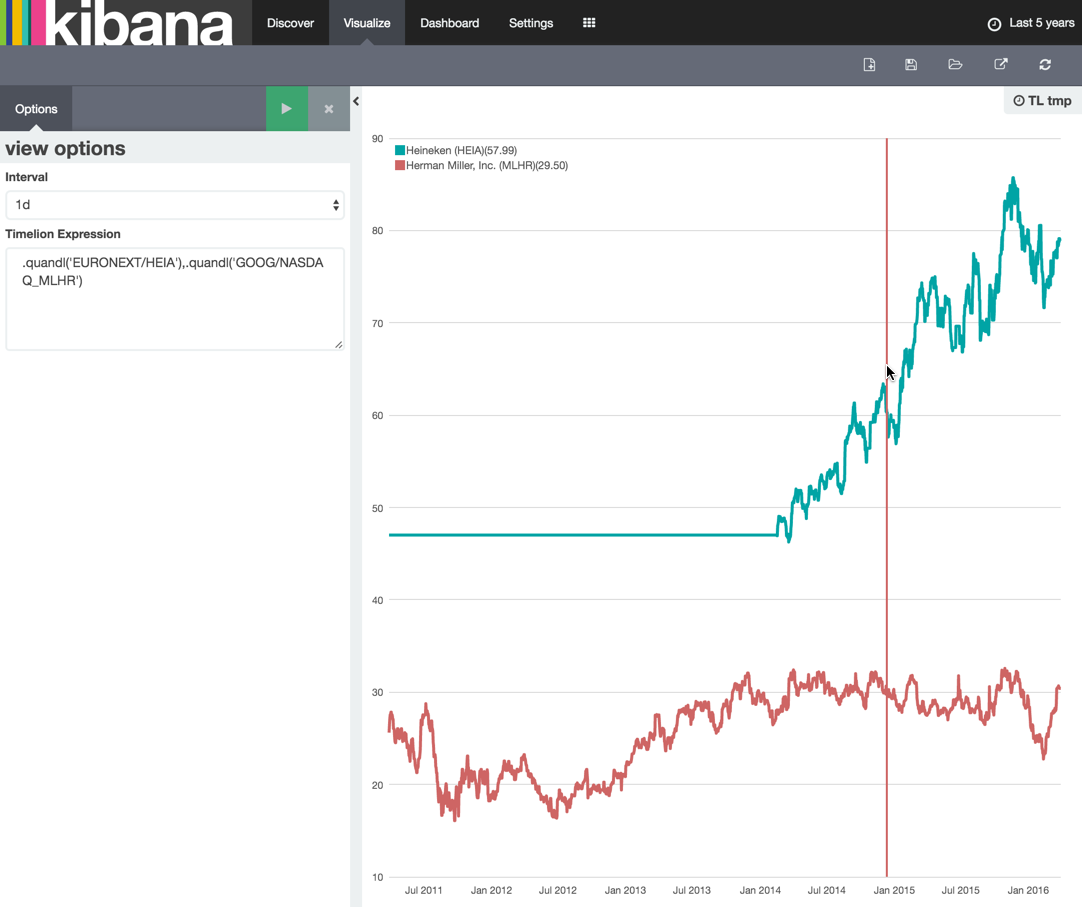1082x907 pixels.
Task: Discard changes with the gray X button
Action: click(328, 109)
